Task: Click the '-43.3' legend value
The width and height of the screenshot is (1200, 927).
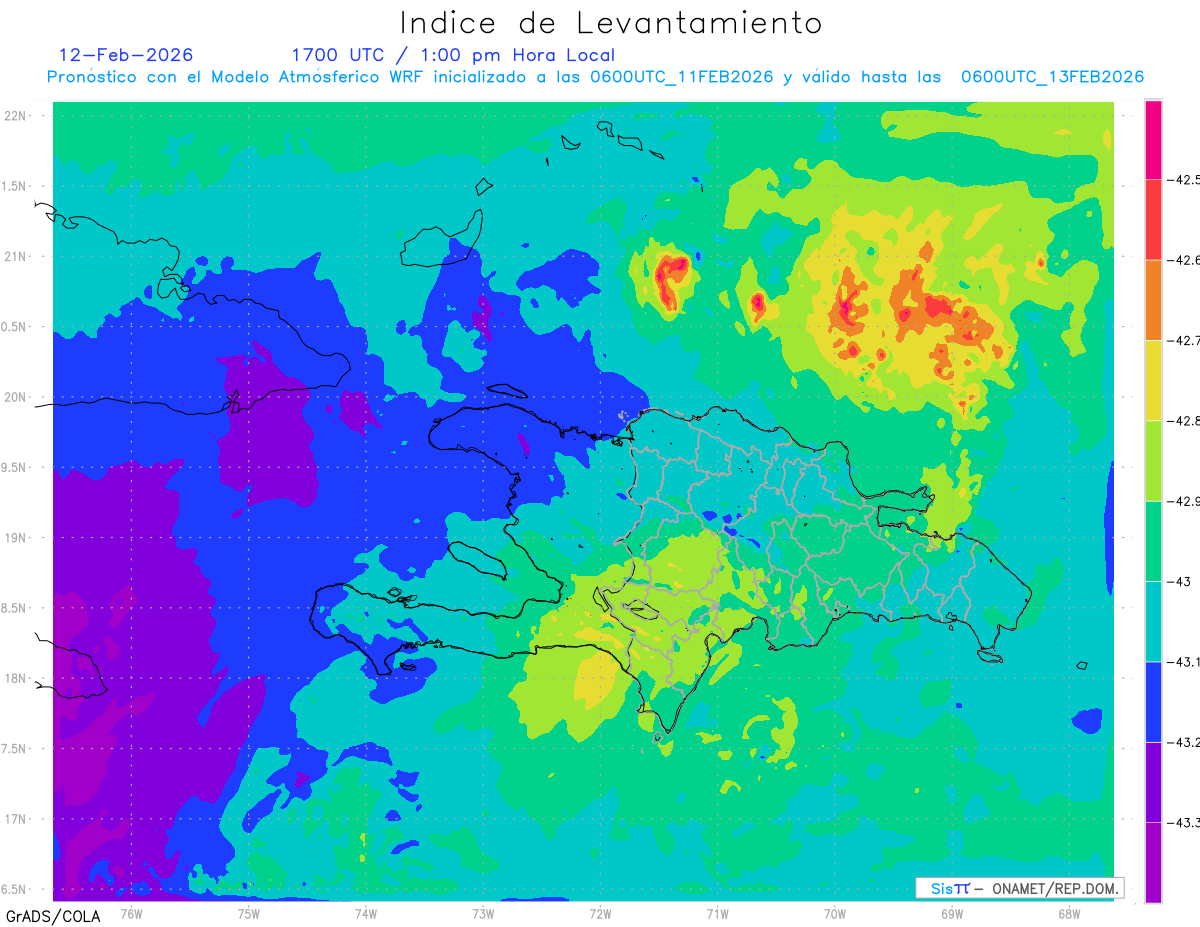Action: 1183,822
